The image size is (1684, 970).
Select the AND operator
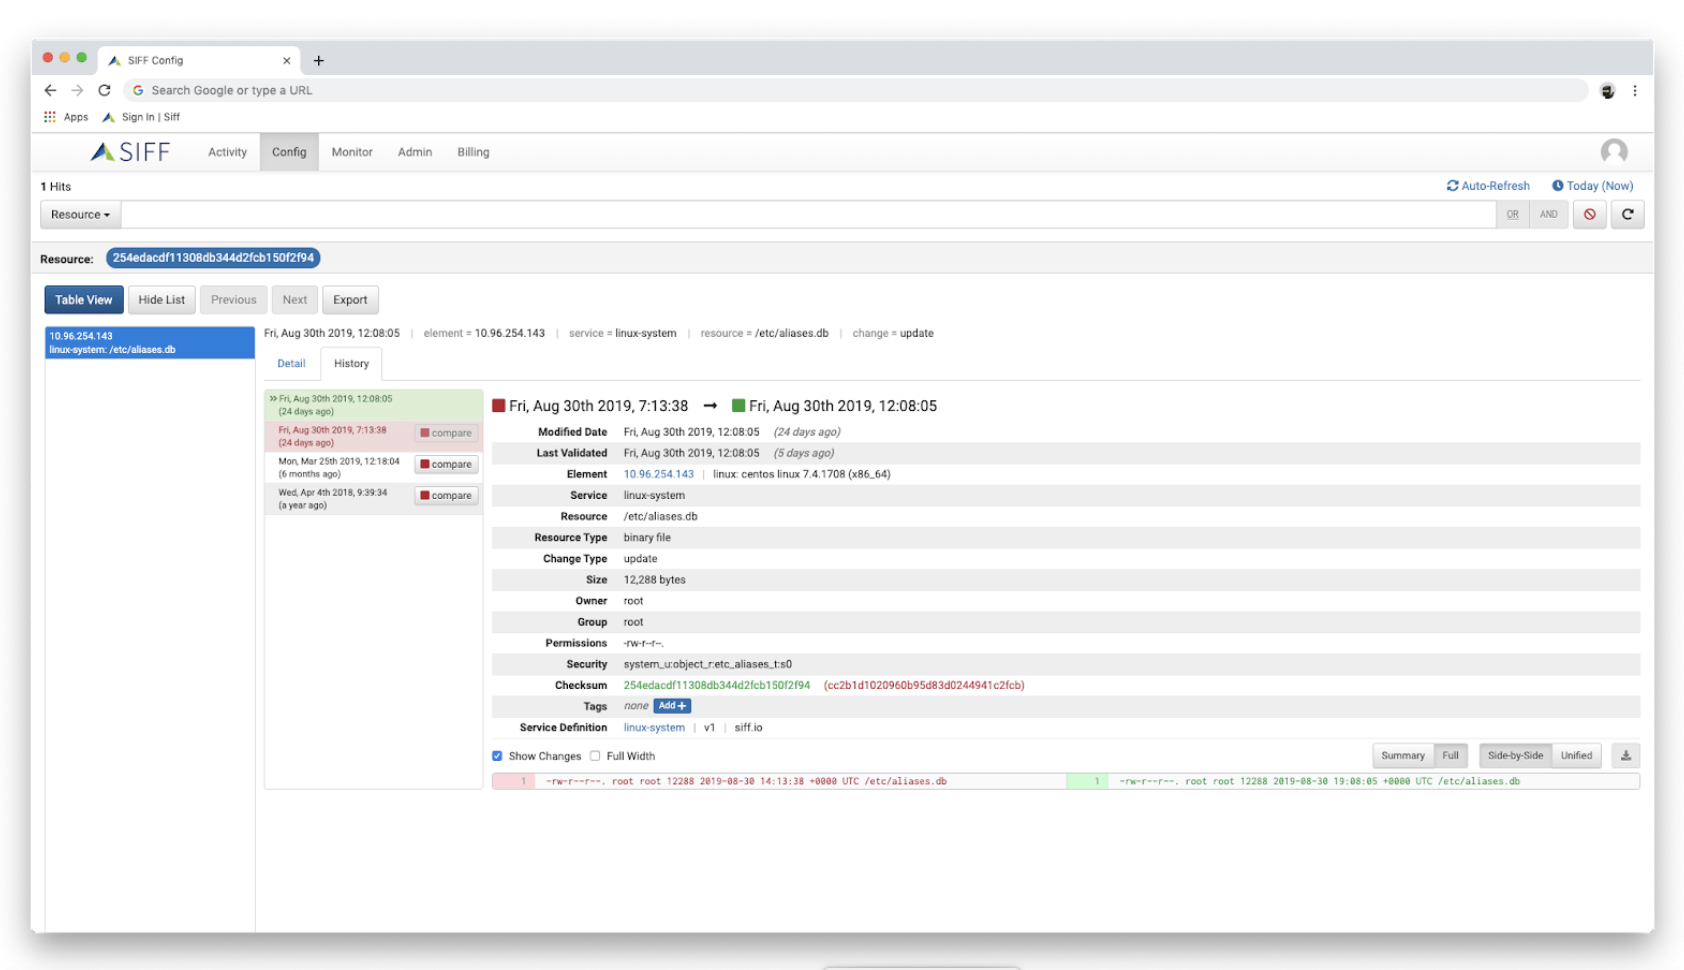pyautogui.click(x=1548, y=214)
